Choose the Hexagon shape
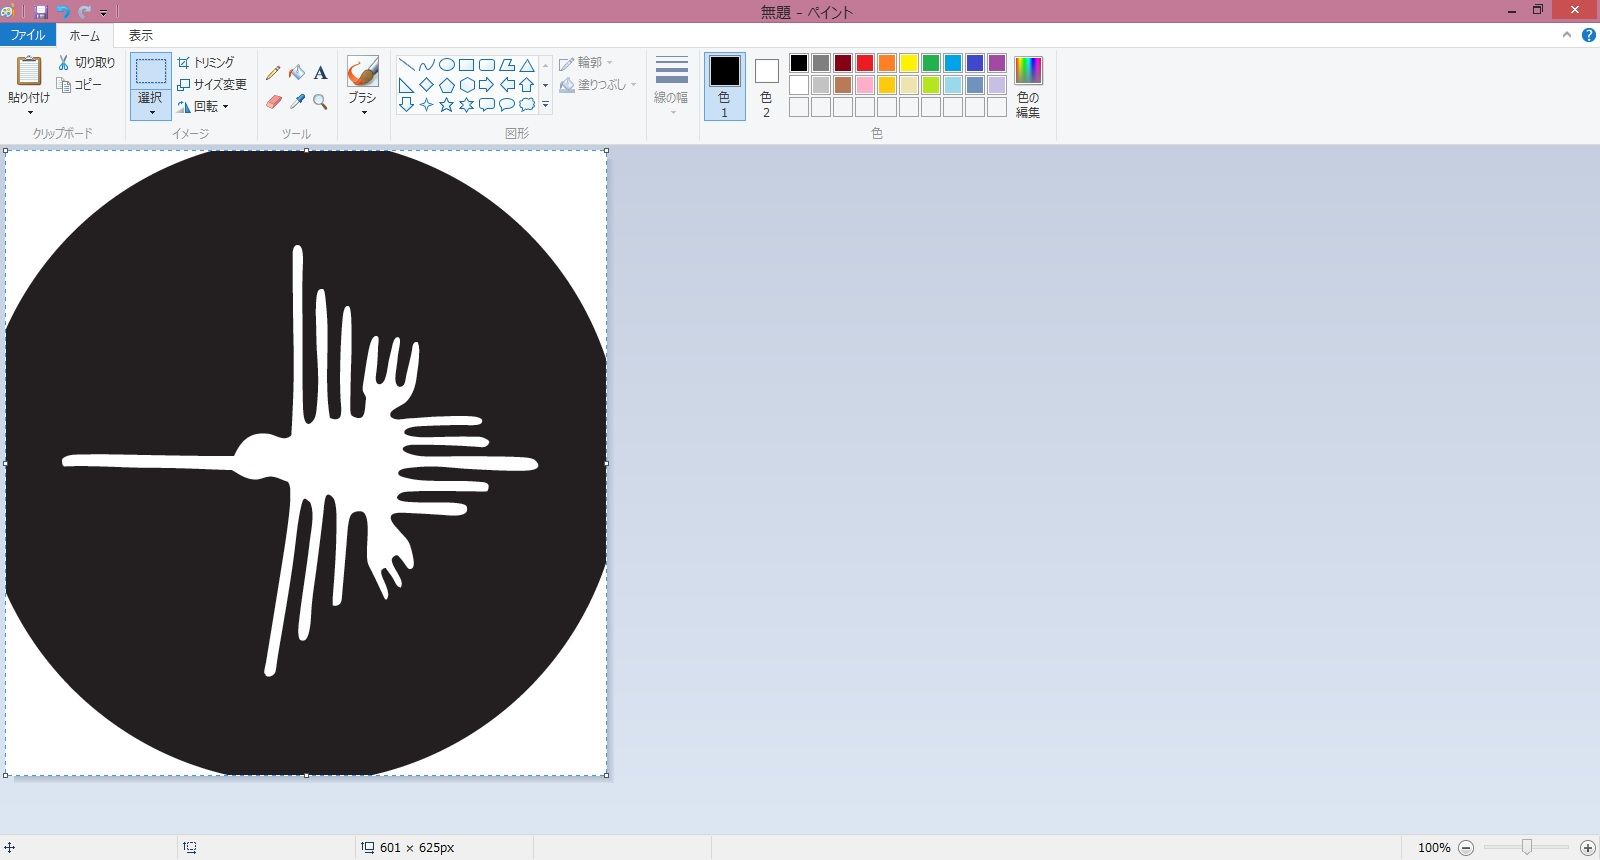 point(467,85)
